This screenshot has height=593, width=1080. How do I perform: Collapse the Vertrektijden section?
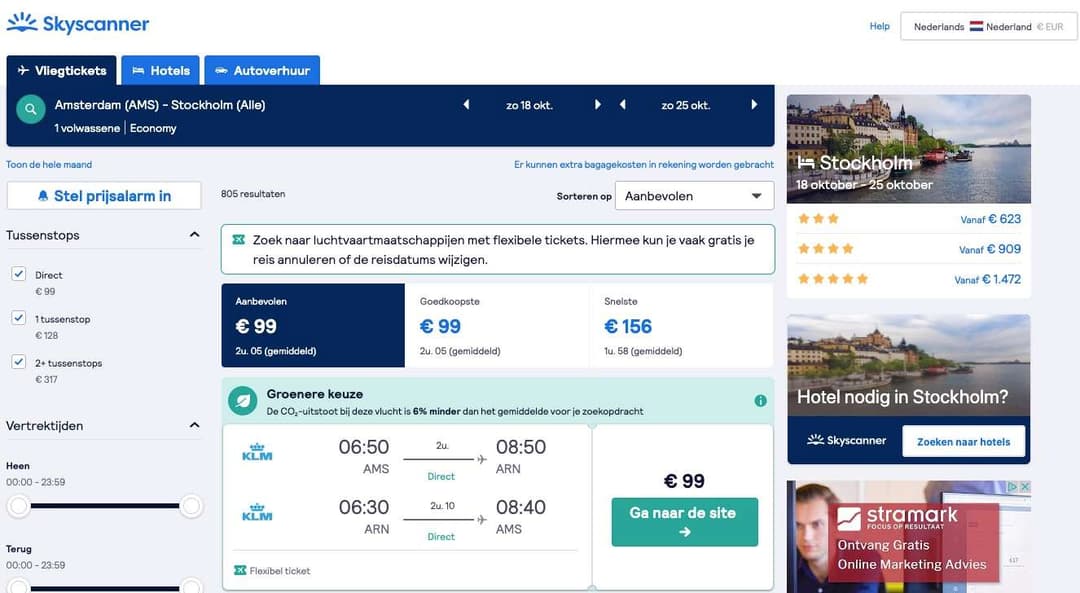pos(194,425)
